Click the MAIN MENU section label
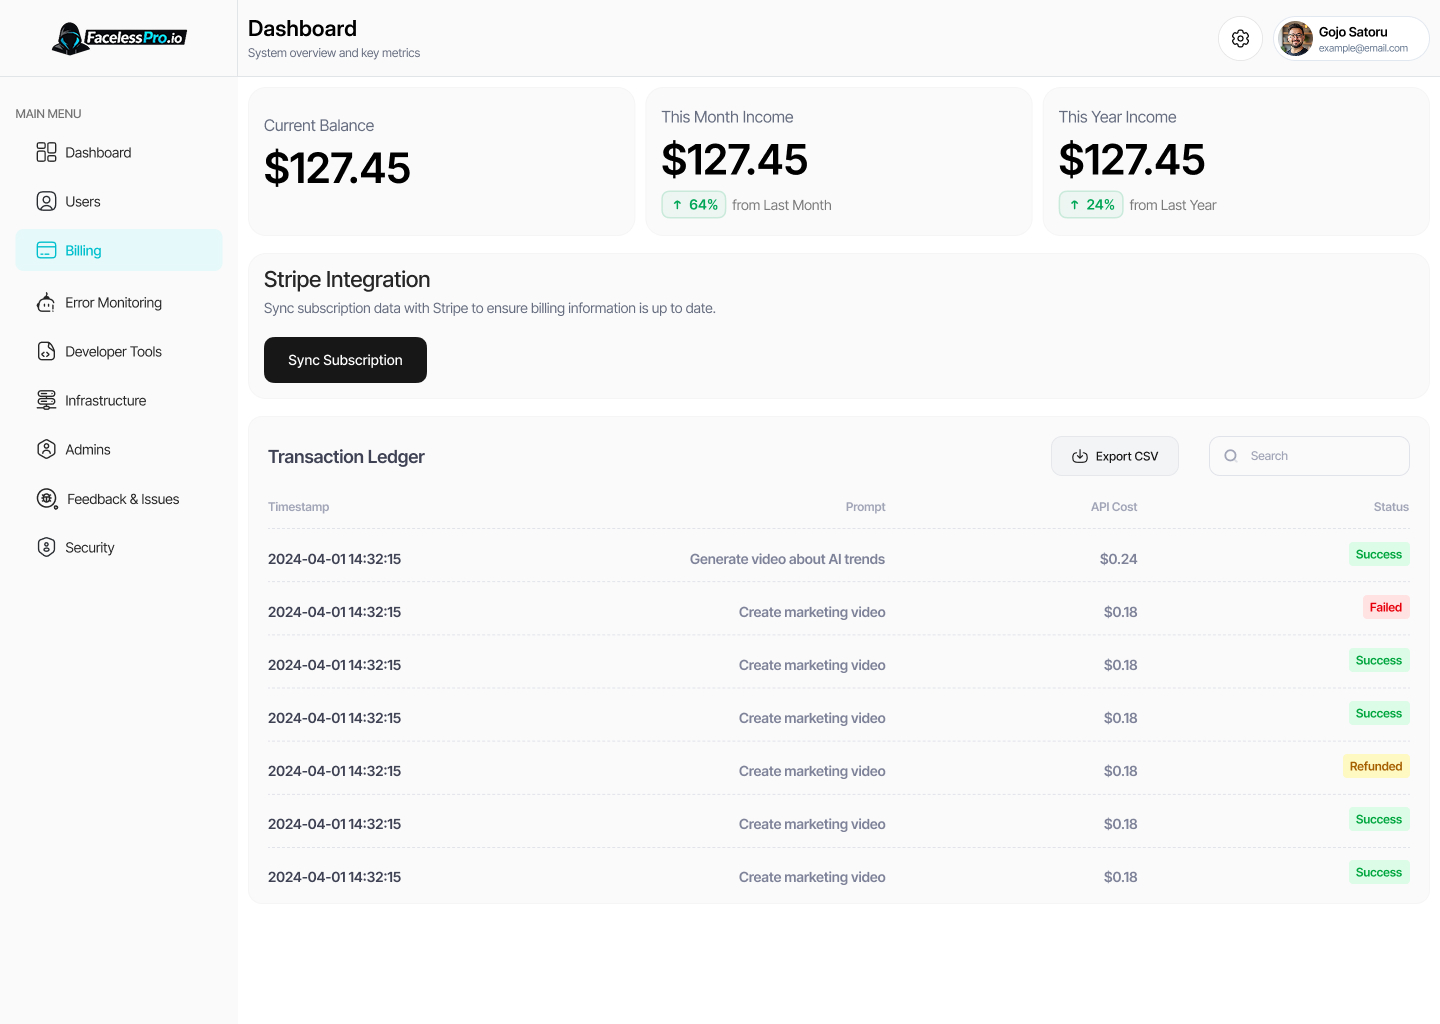1440x1024 pixels. point(48,114)
